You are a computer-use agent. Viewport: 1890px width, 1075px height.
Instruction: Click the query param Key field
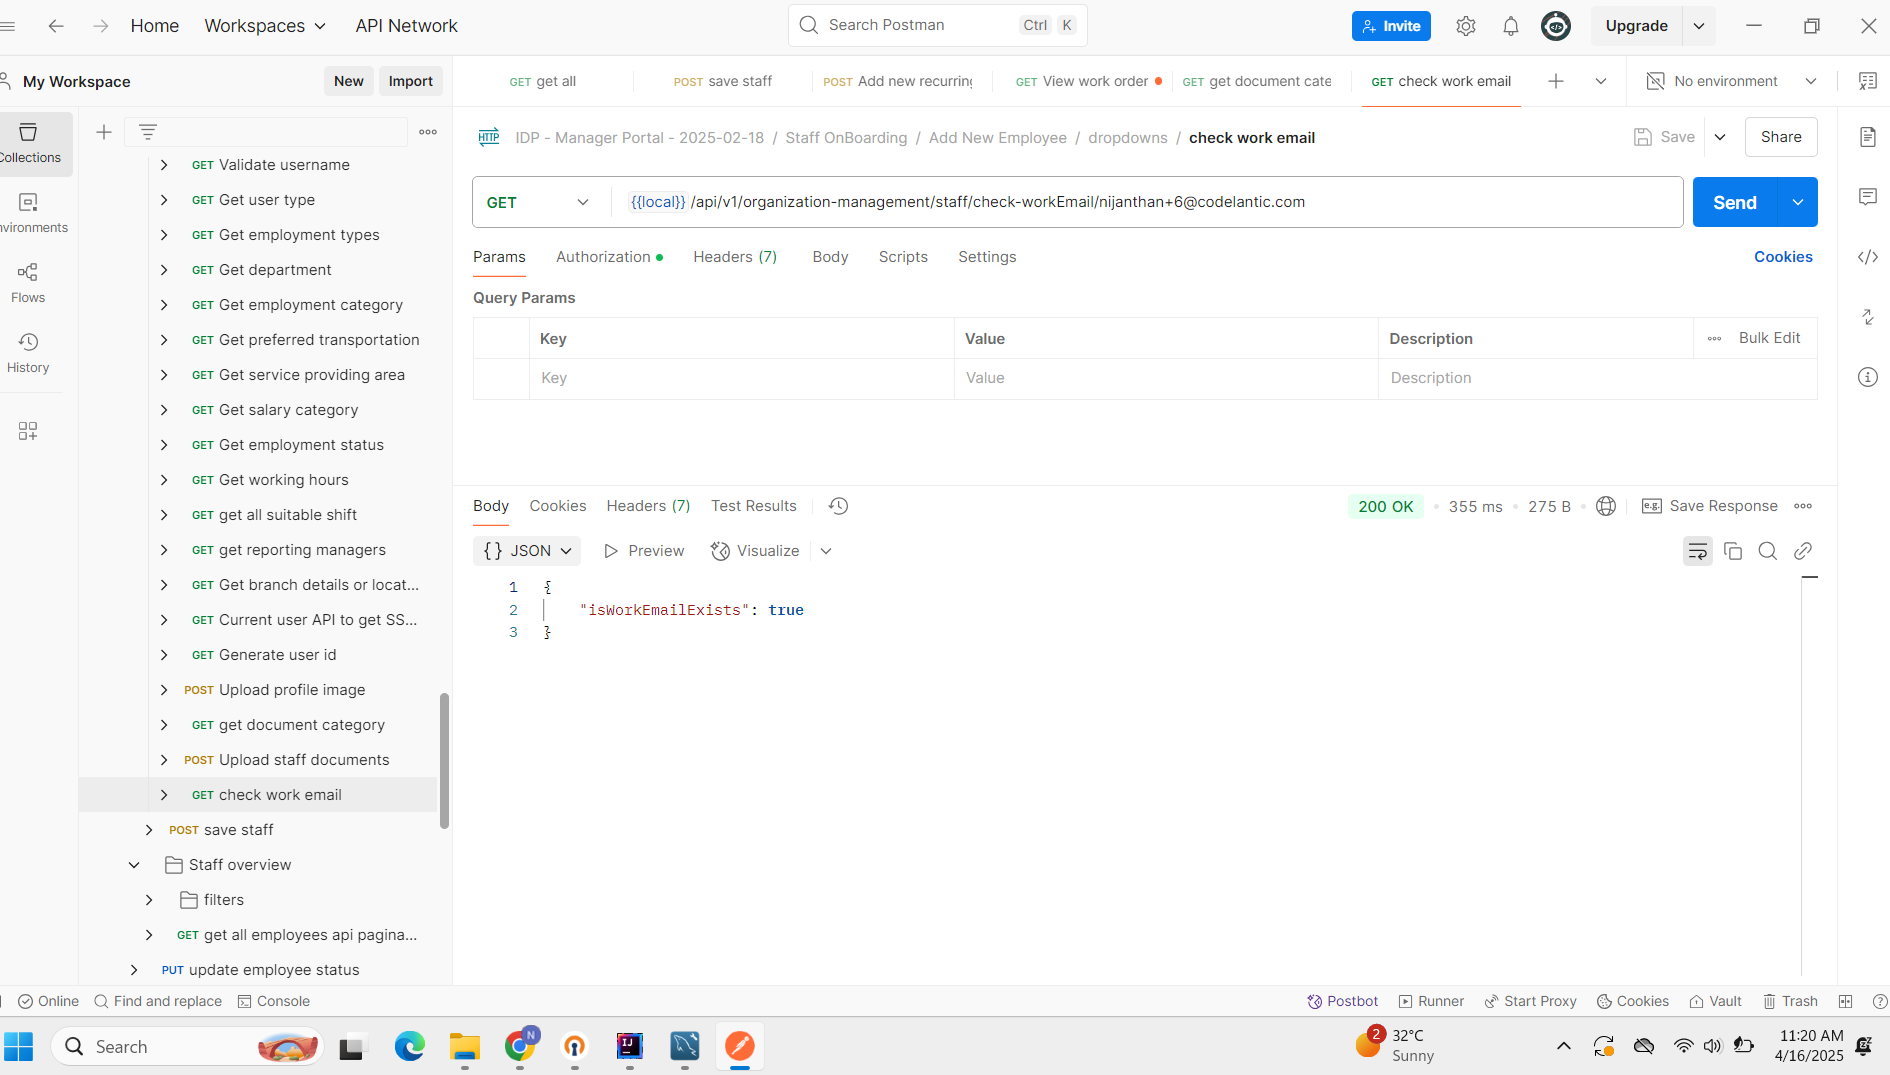tap(741, 378)
